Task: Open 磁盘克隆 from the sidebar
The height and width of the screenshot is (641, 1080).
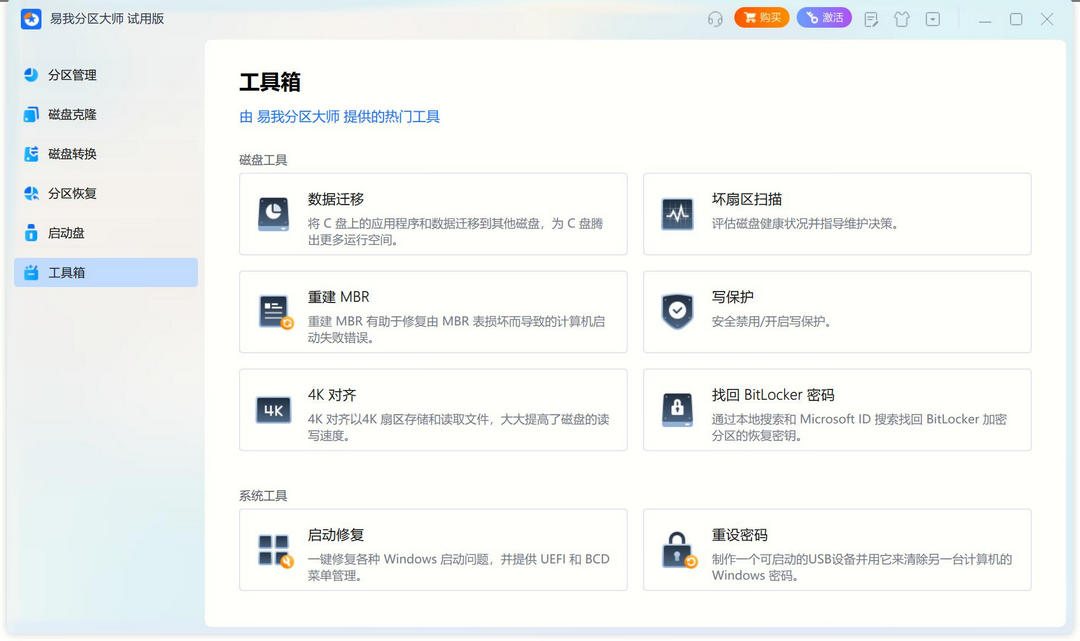Action: pyautogui.click(x=72, y=114)
